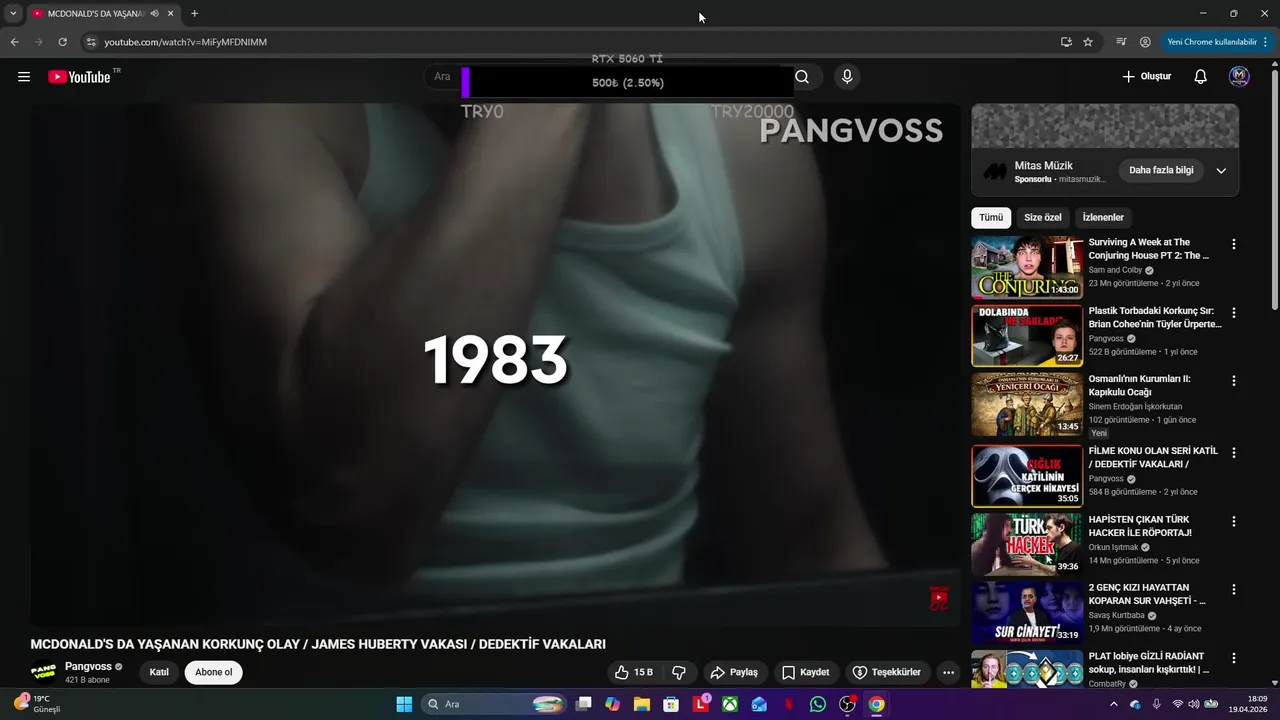Open options for TÜRK HACKER video
The height and width of the screenshot is (720, 1280).
pyautogui.click(x=1233, y=522)
